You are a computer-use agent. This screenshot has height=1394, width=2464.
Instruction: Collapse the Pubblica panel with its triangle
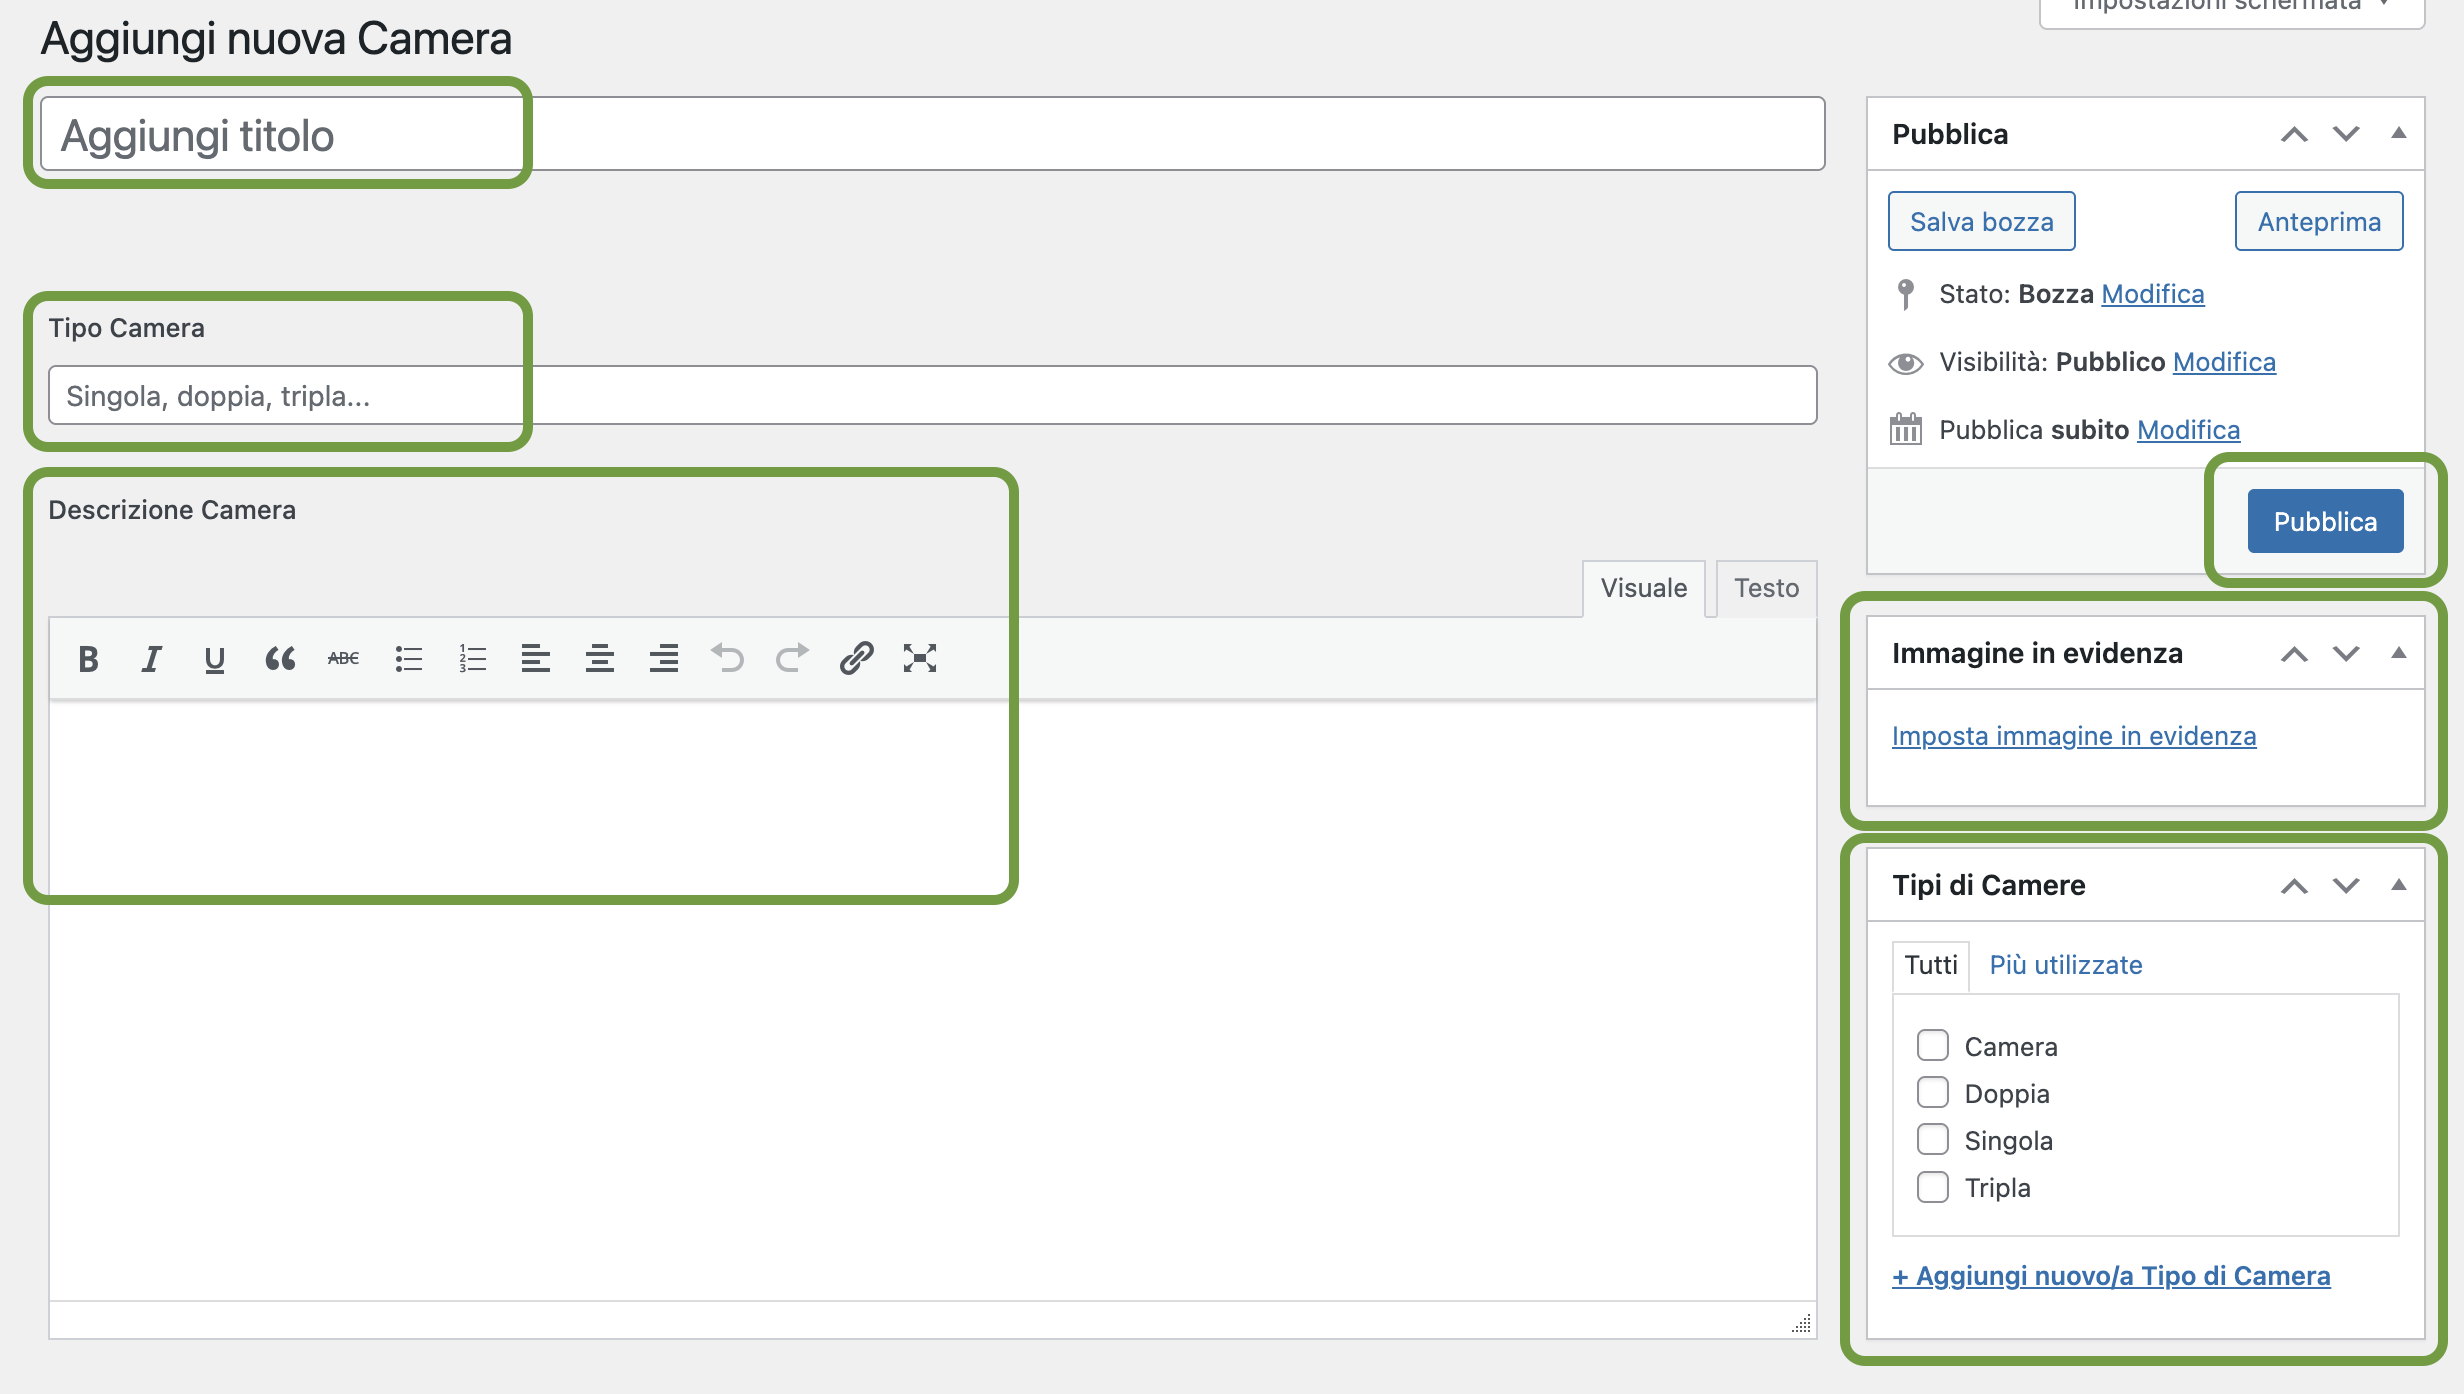coord(2398,133)
